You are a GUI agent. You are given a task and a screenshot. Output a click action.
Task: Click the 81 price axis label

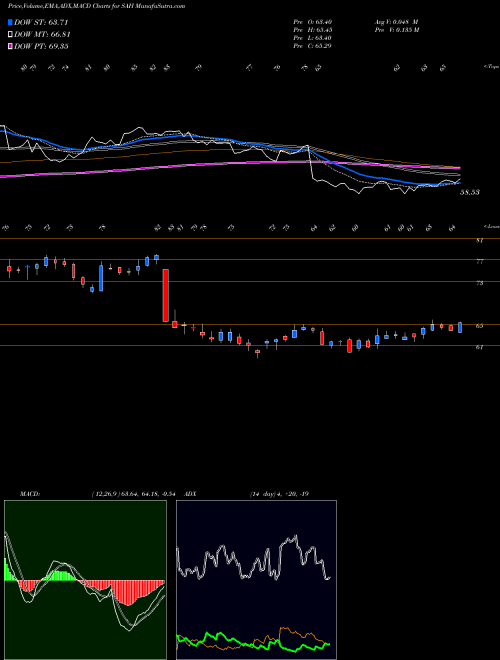pos(479,241)
